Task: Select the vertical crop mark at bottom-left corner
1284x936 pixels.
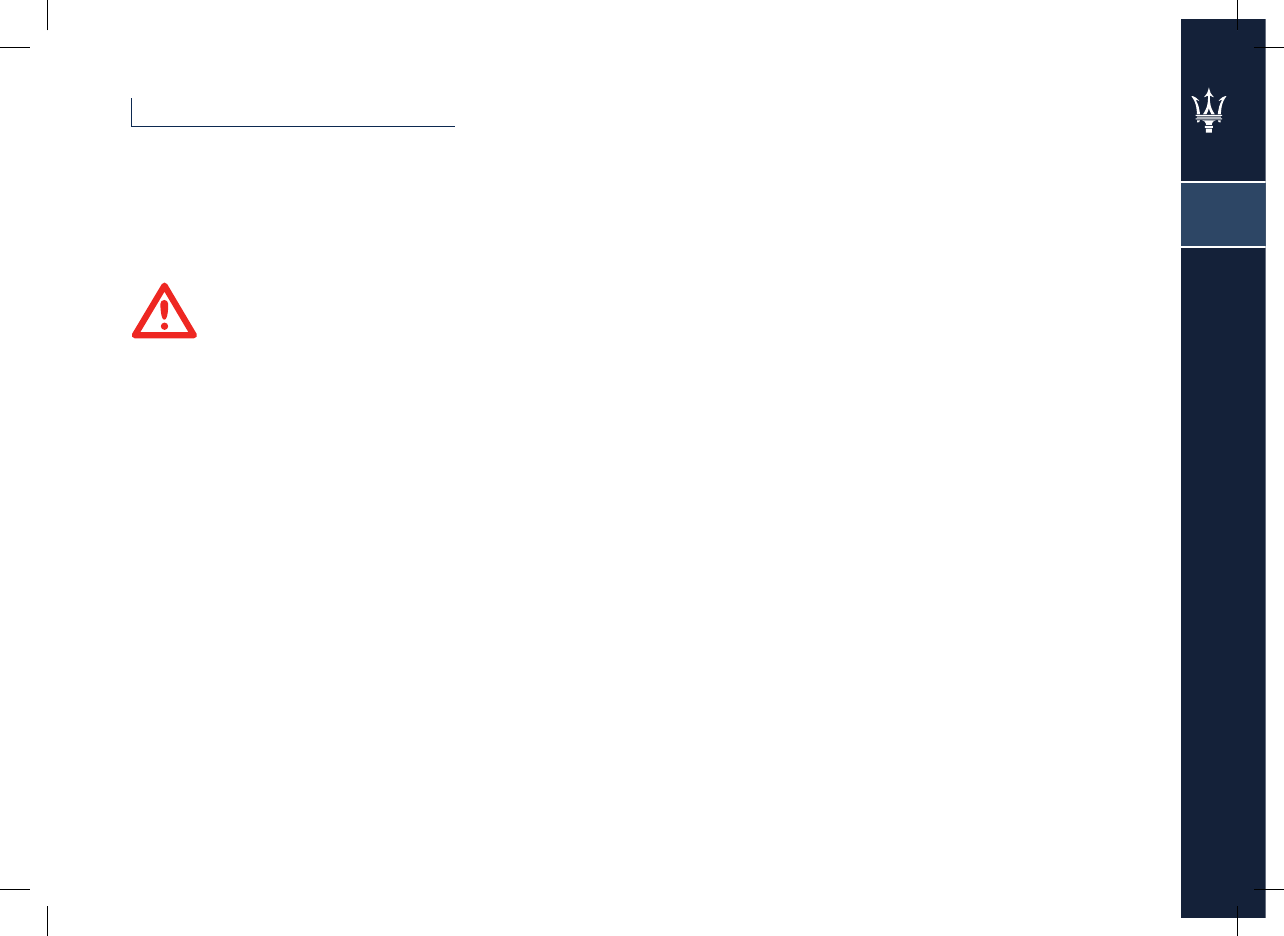Action: 48,921
